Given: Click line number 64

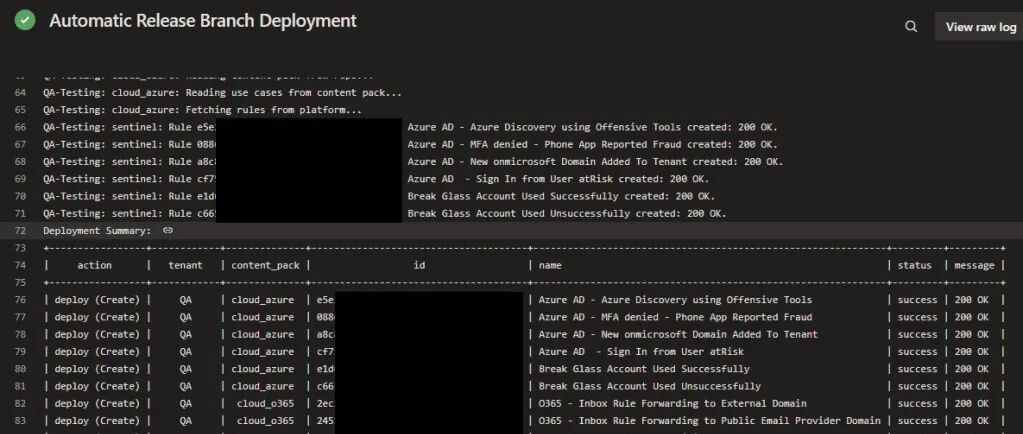Looking at the screenshot, I should (x=20, y=93).
